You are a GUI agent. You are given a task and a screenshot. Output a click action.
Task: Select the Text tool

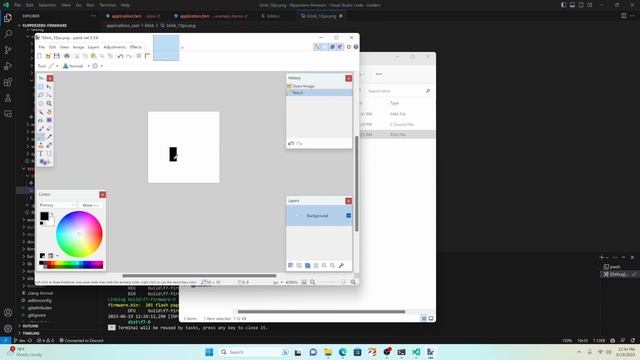tap(41, 154)
